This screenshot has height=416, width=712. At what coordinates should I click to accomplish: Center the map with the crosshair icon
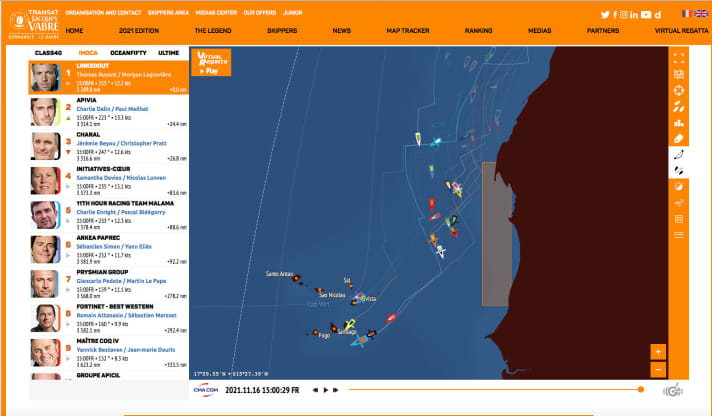tap(678, 90)
